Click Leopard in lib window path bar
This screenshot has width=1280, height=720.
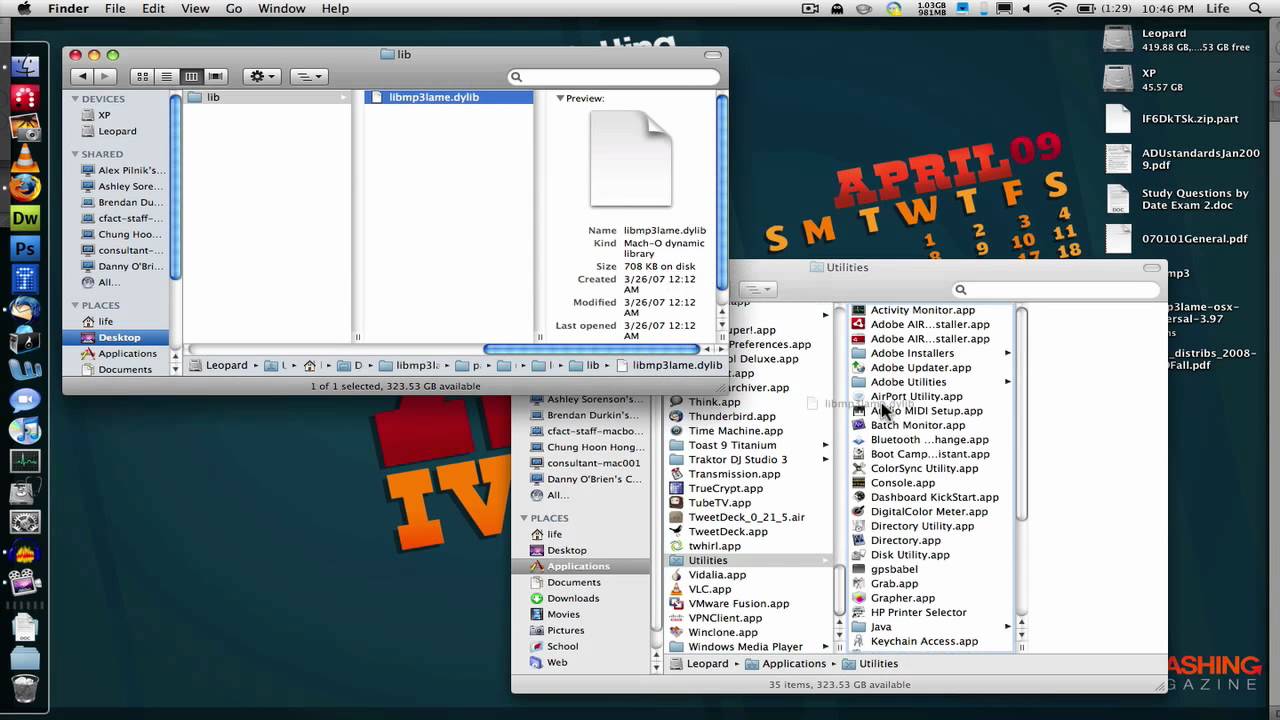(218, 365)
